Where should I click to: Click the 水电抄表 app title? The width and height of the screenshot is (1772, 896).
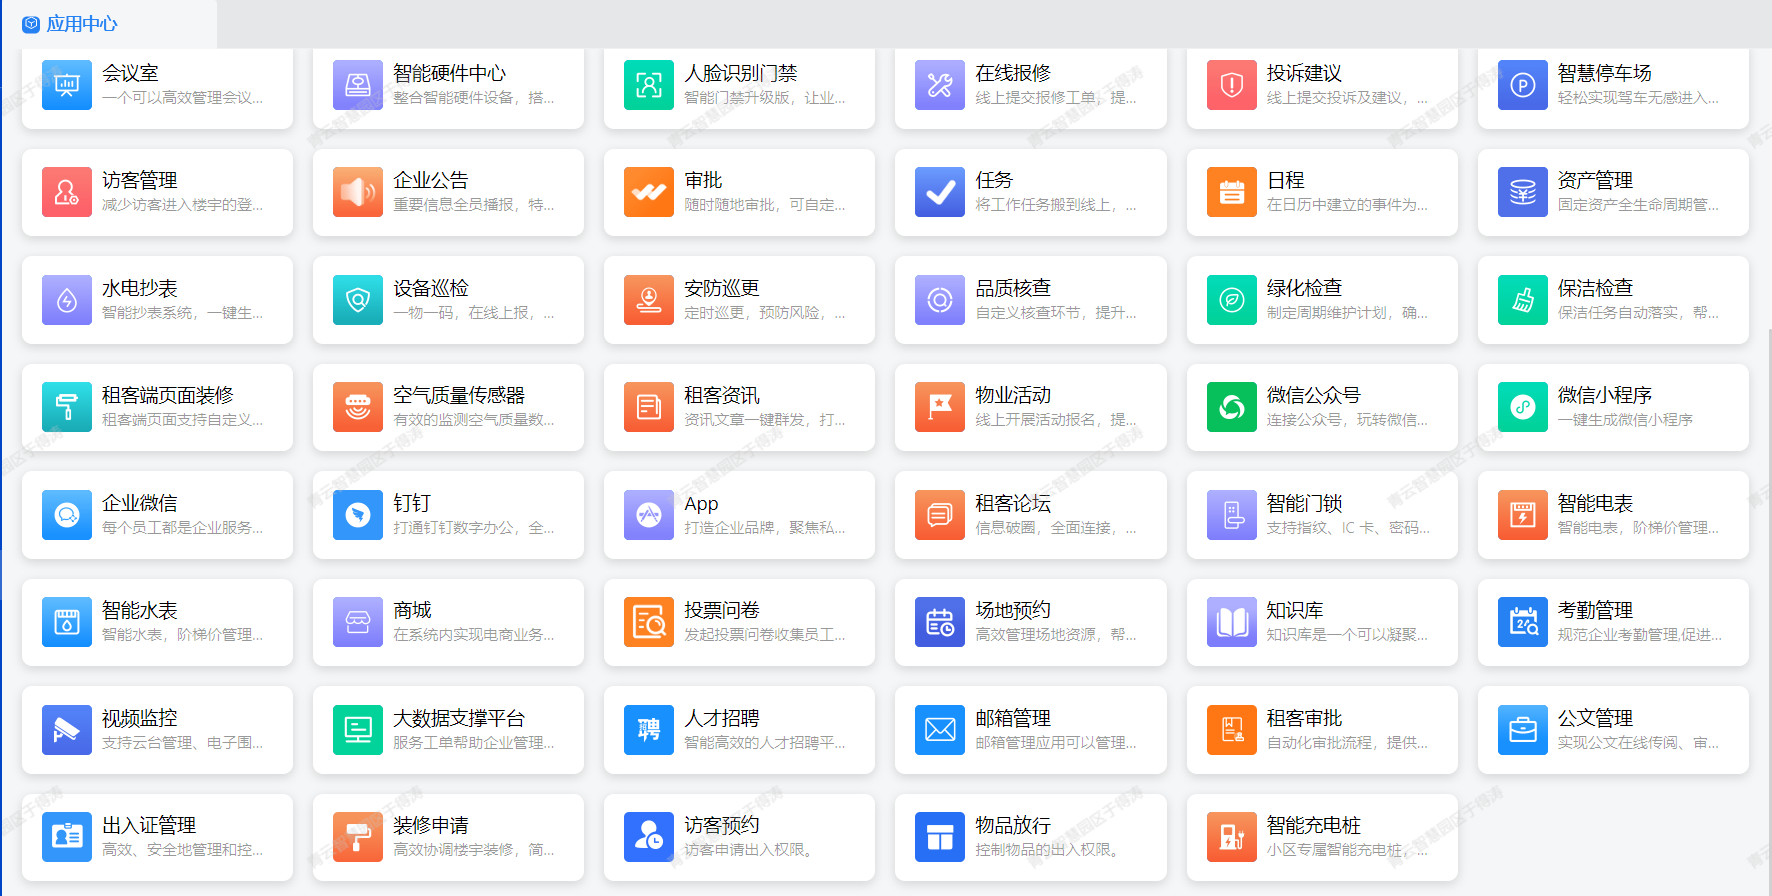click(140, 288)
